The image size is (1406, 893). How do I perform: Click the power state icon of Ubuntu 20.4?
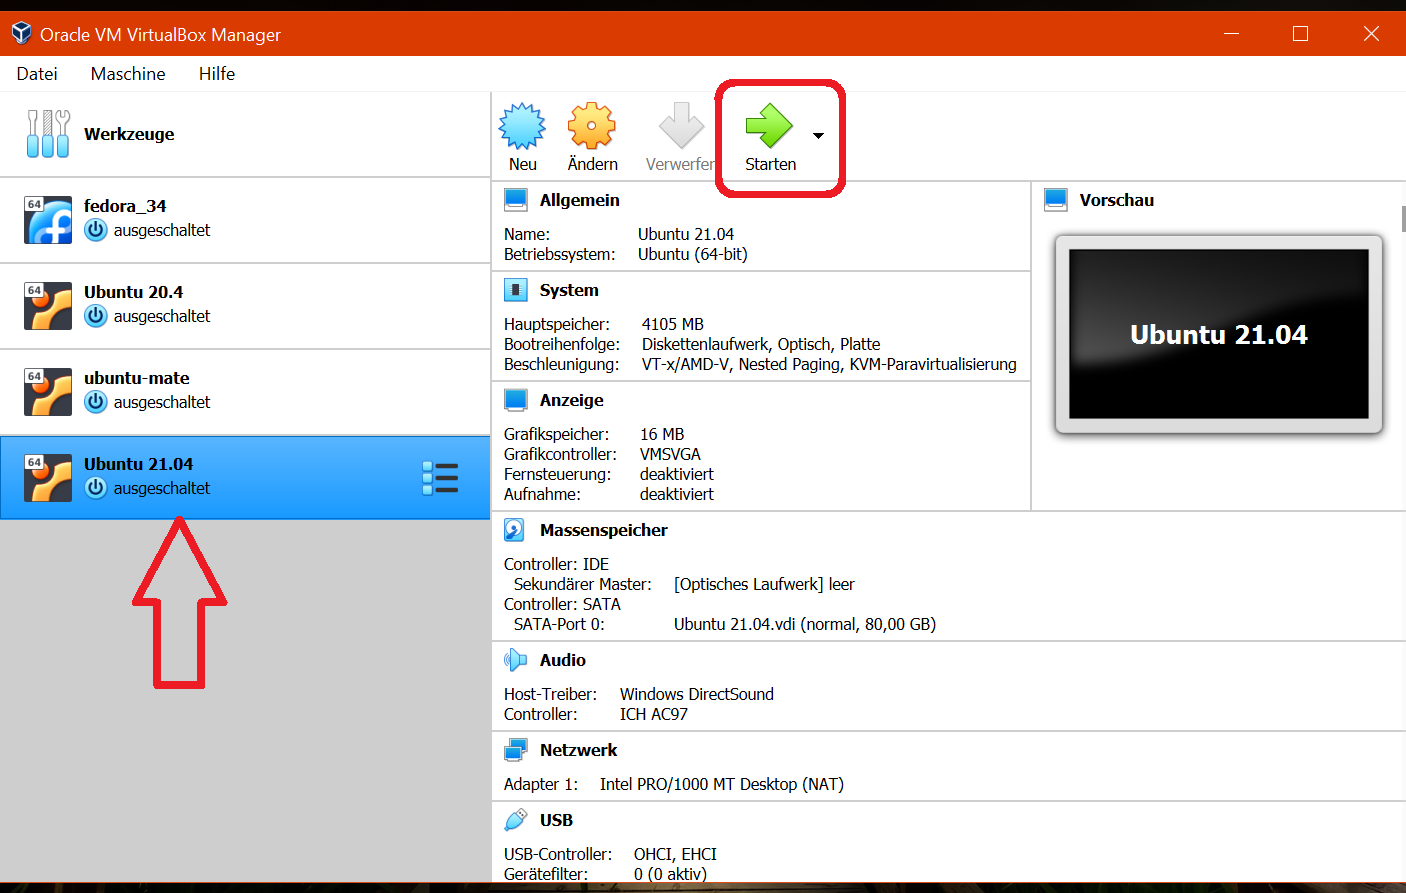[96, 316]
